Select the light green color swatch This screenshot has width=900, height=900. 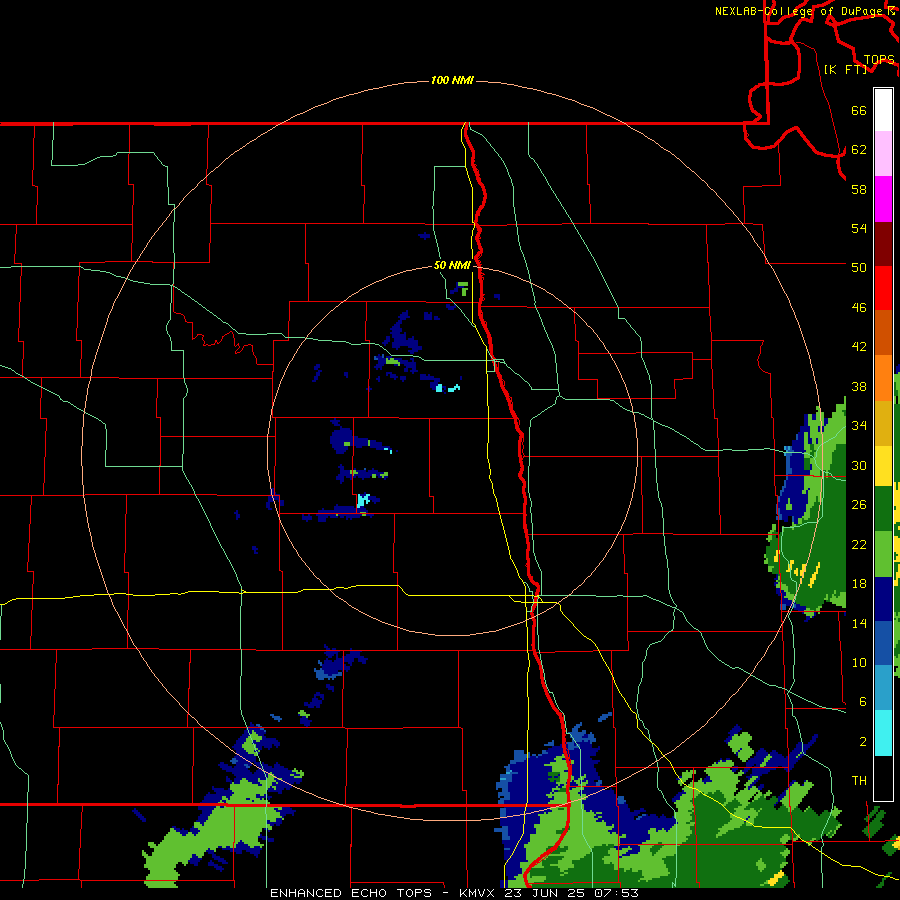(883, 554)
